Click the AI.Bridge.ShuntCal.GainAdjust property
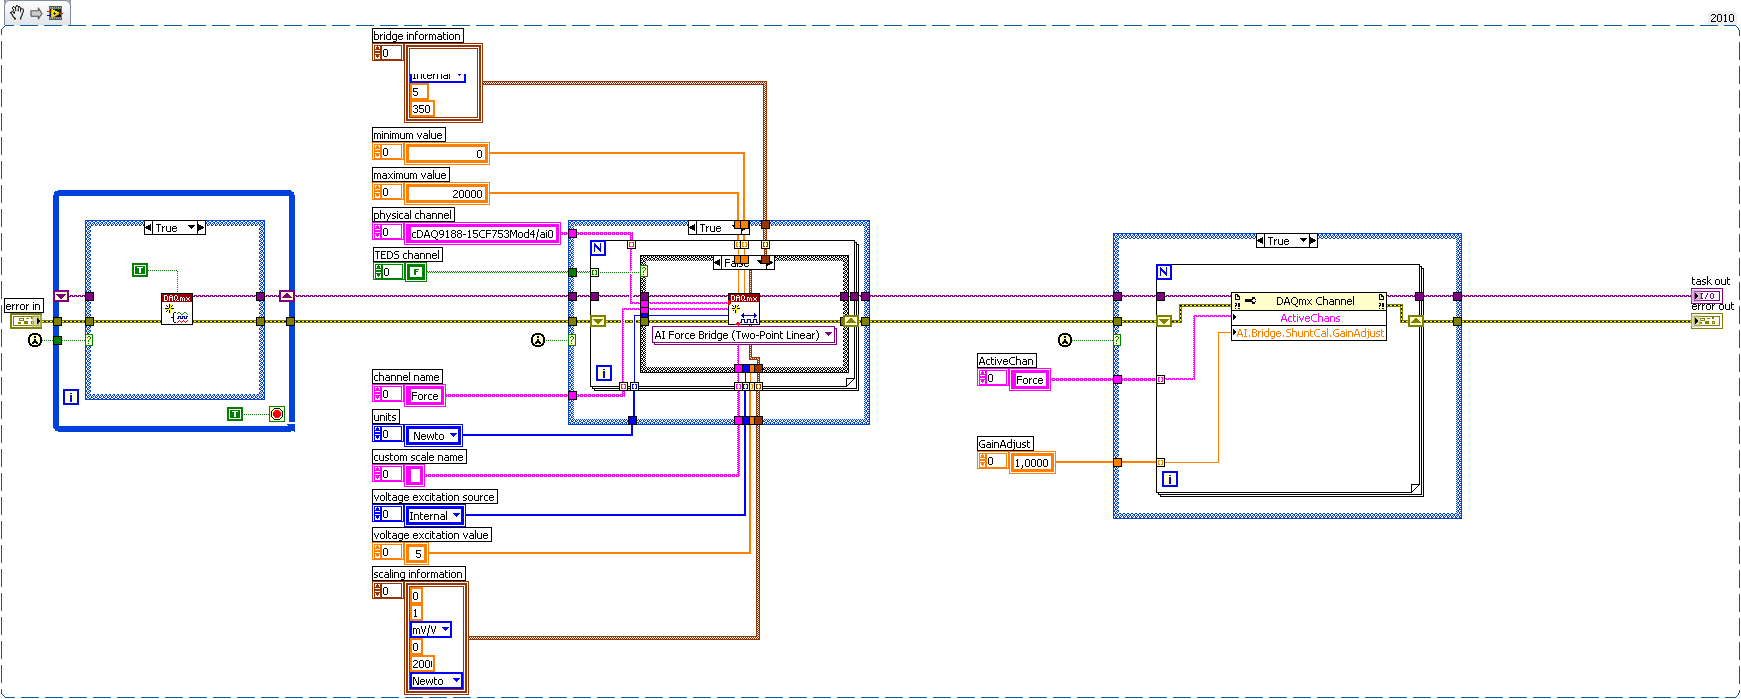 pyautogui.click(x=1309, y=333)
